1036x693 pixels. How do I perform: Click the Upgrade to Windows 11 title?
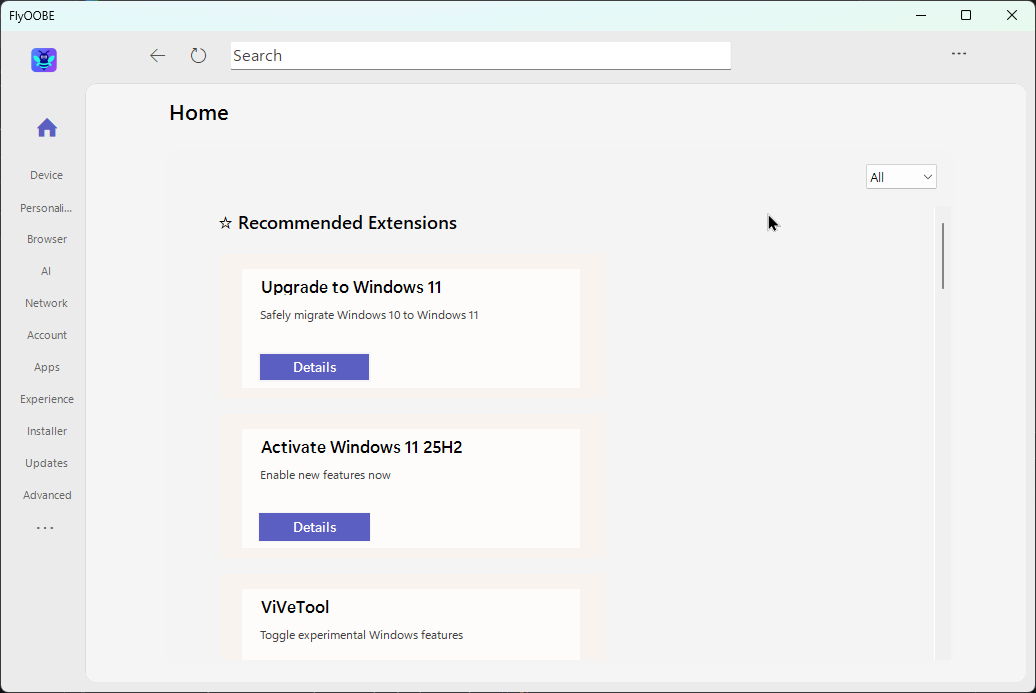click(351, 287)
